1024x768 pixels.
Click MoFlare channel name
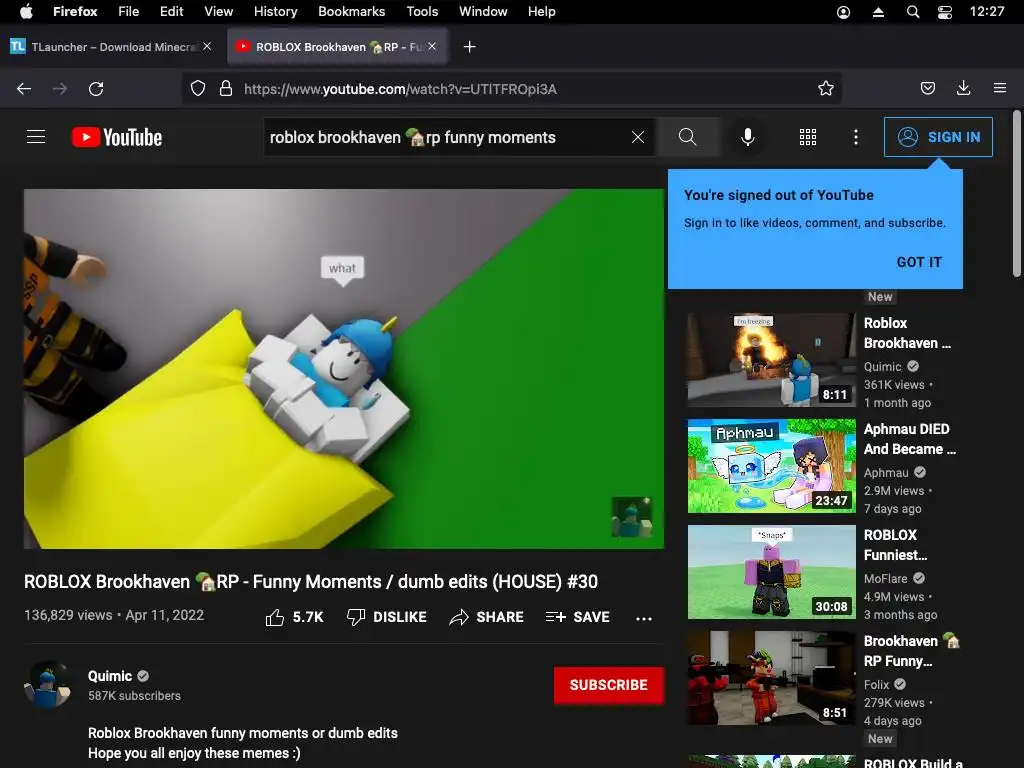[x=886, y=579]
